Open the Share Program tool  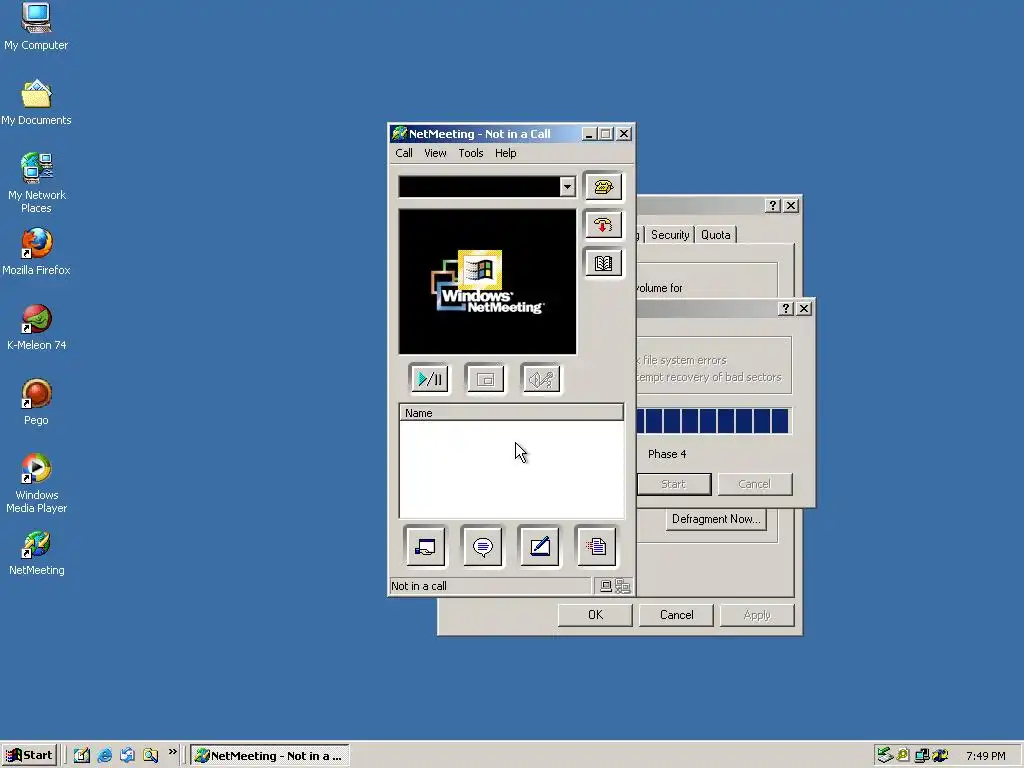pos(425,547)
